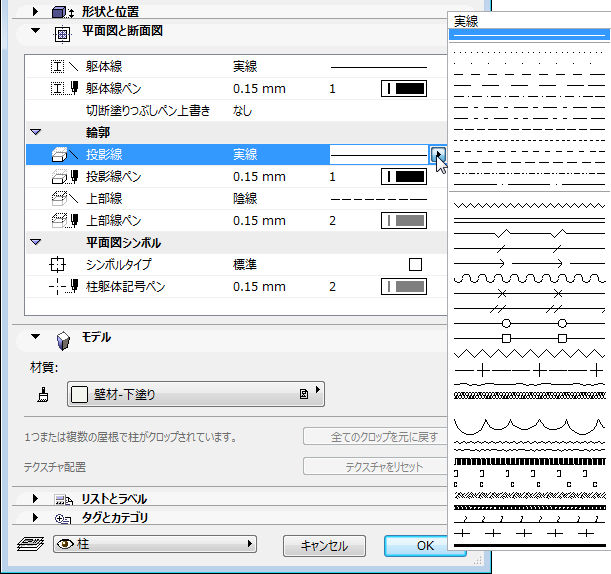Screen dimensions: 611x574
Task: Click the 柱躯体記号ペン icon
Action: pyautogui.click(x=64, y=286)
